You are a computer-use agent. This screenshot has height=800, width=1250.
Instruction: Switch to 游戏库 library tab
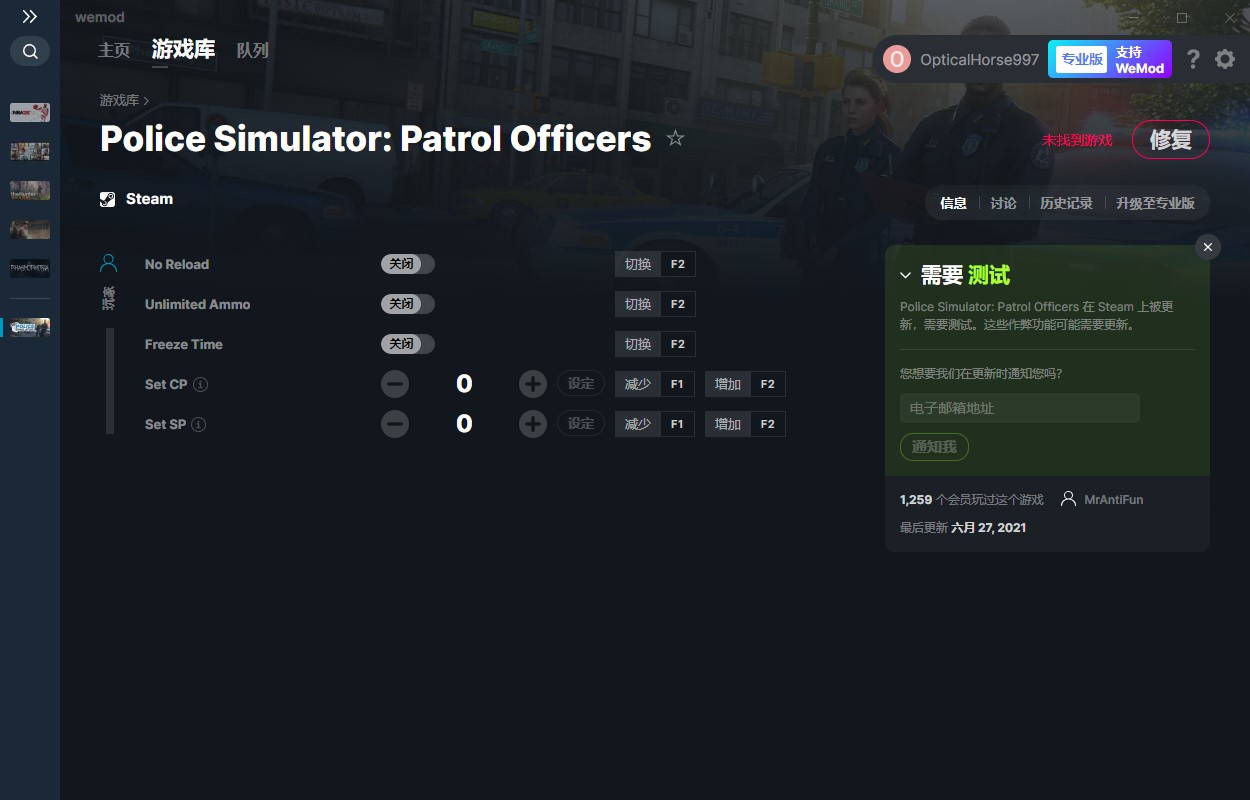pyautogui.click(x=183, y=50)
